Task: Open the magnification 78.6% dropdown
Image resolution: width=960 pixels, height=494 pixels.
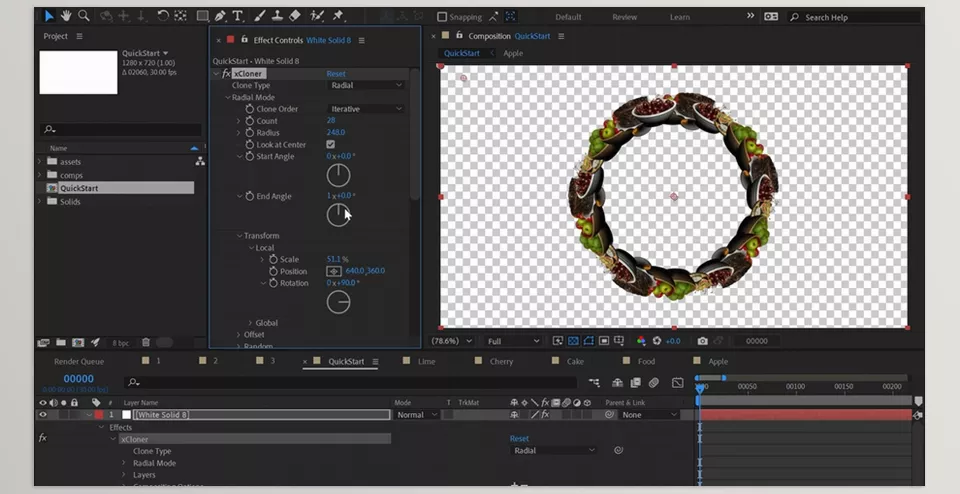Action: pos(452,341)
